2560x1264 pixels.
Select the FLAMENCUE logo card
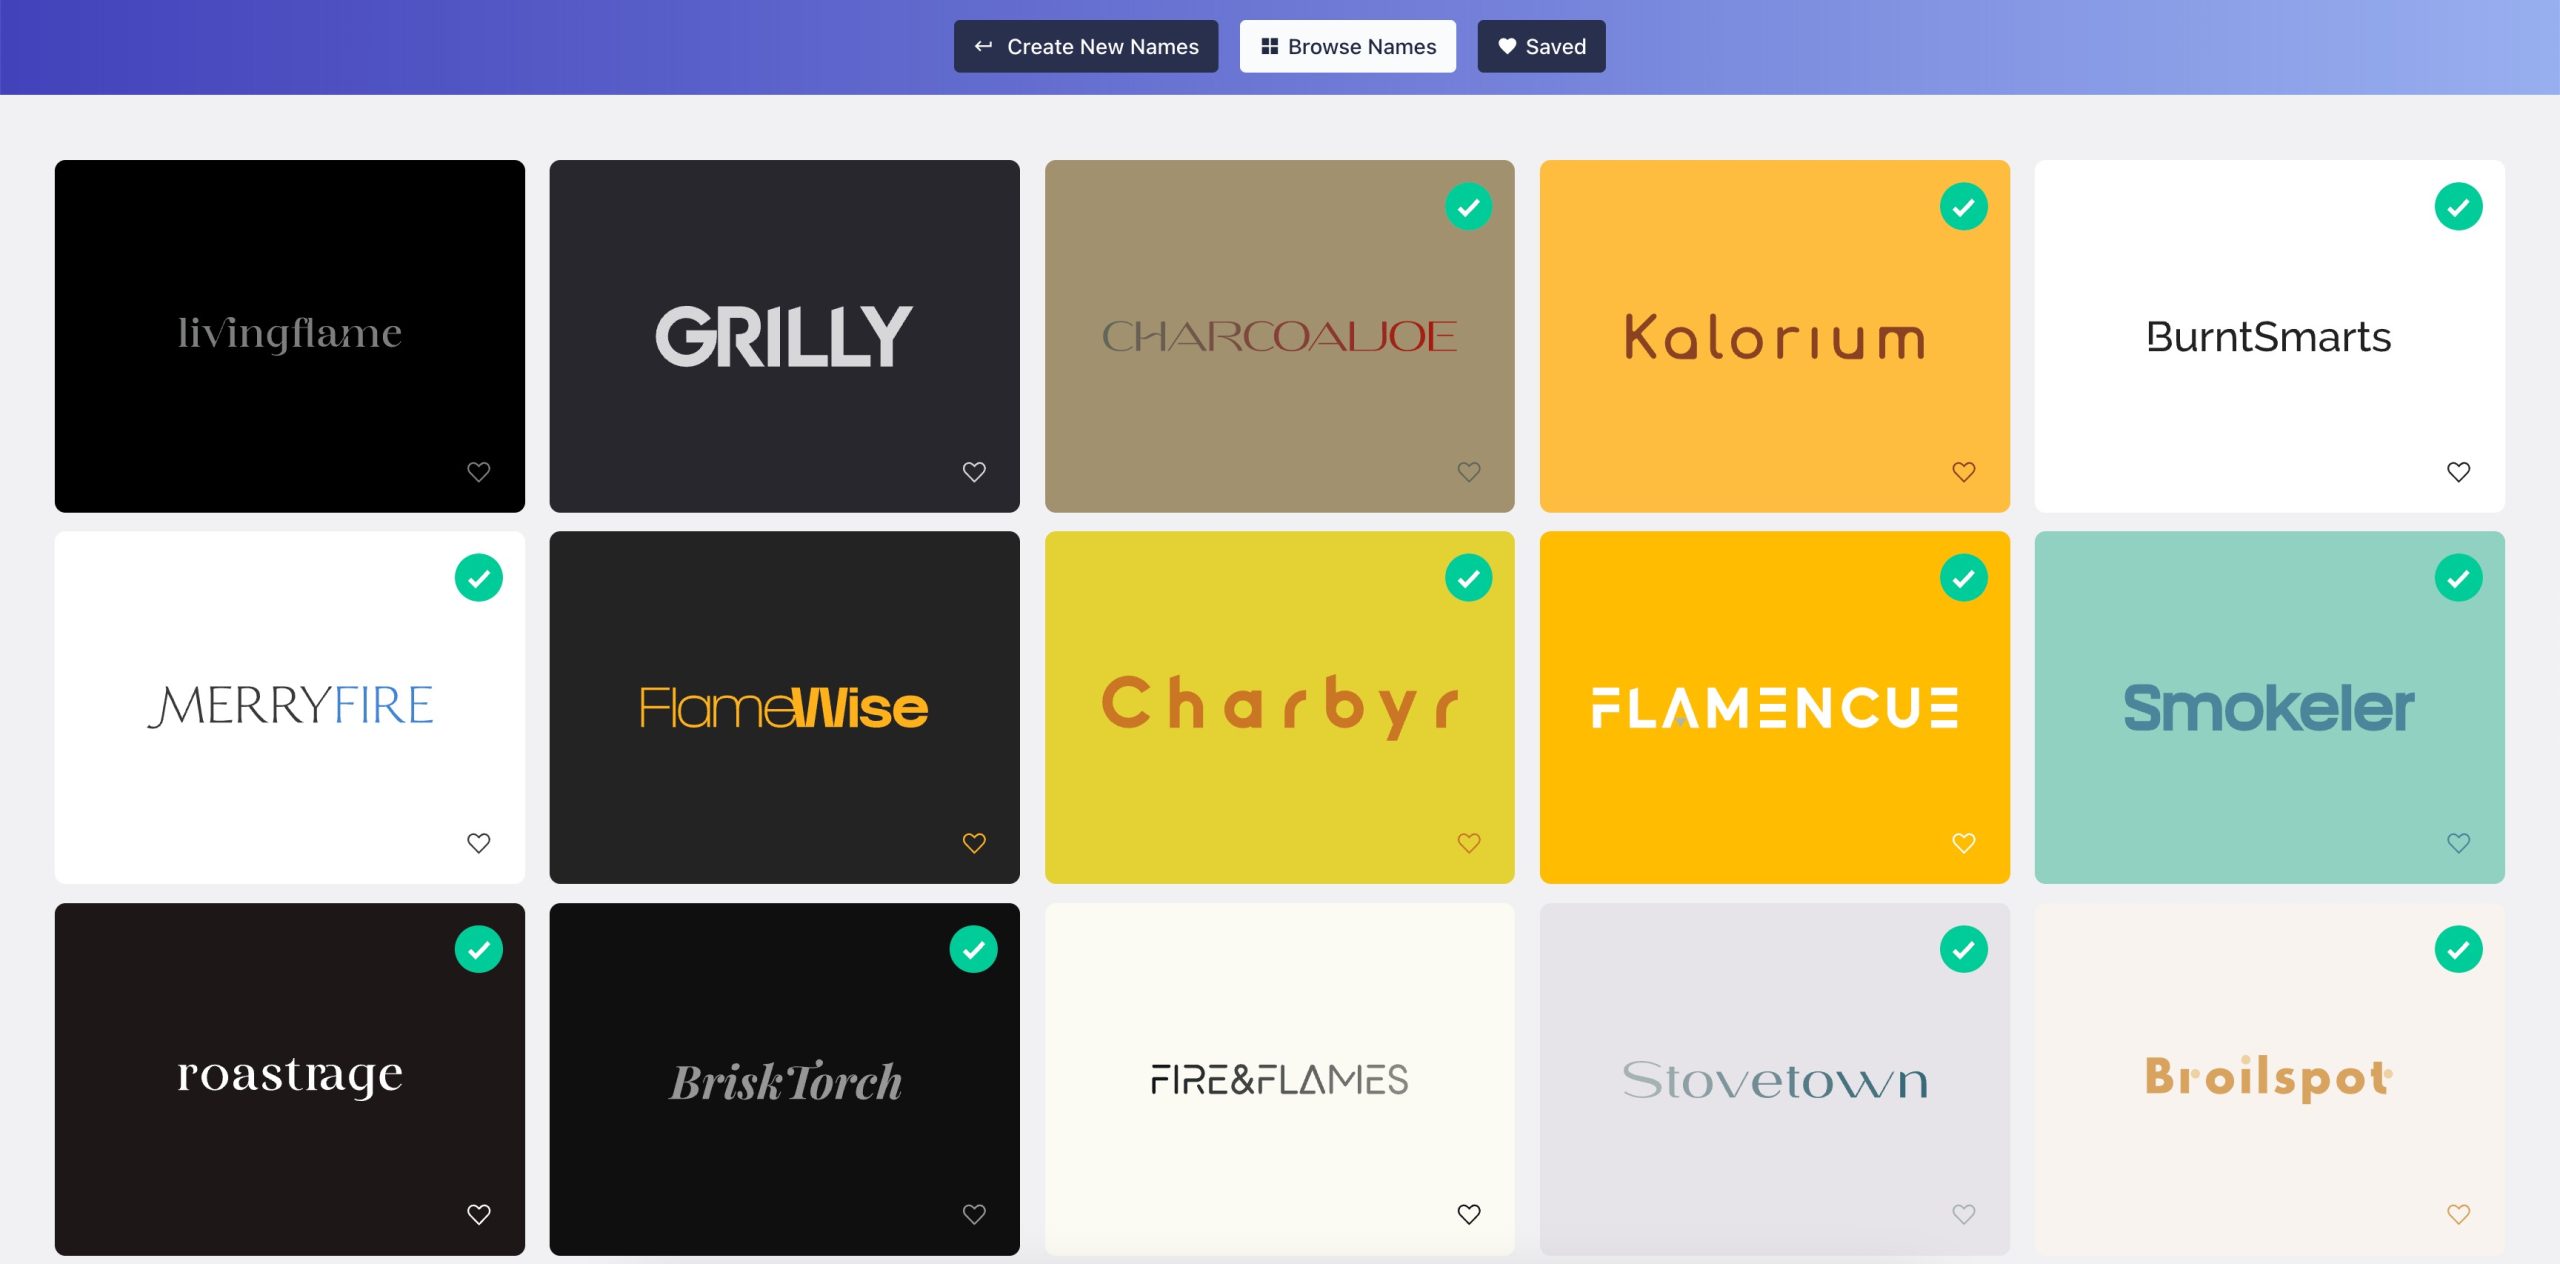pyautogui.click(x=1774, y=706)
